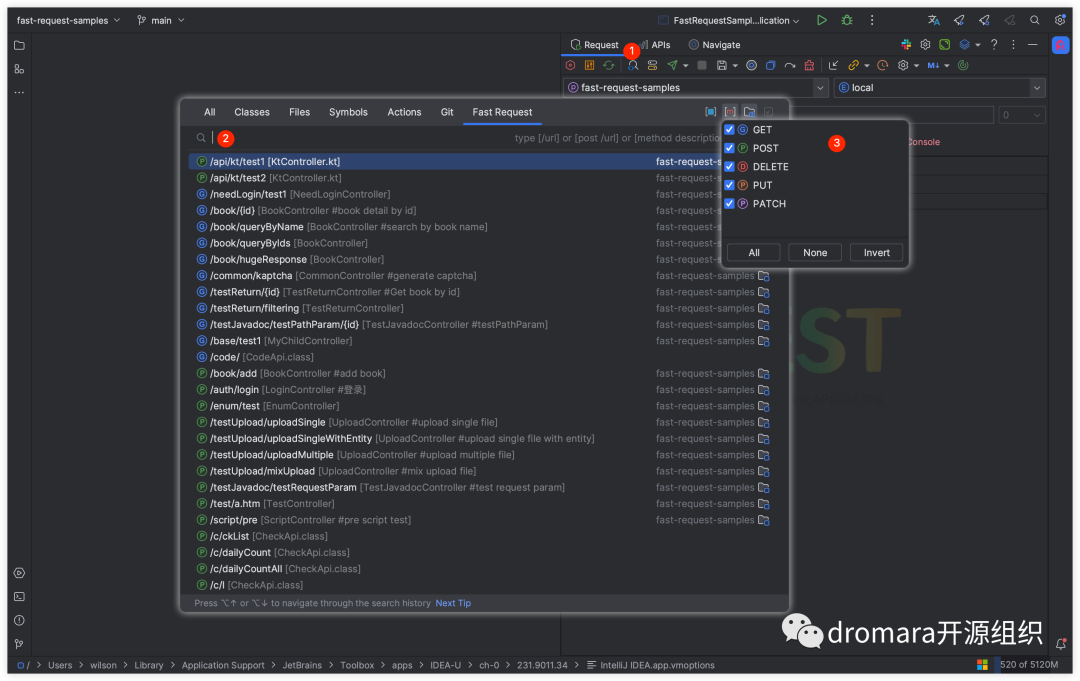The height and width of the screenshot is (681, 1080).
Task: Open the dropdown arrow beside the Markdown icon
Action: pos(947,66)
